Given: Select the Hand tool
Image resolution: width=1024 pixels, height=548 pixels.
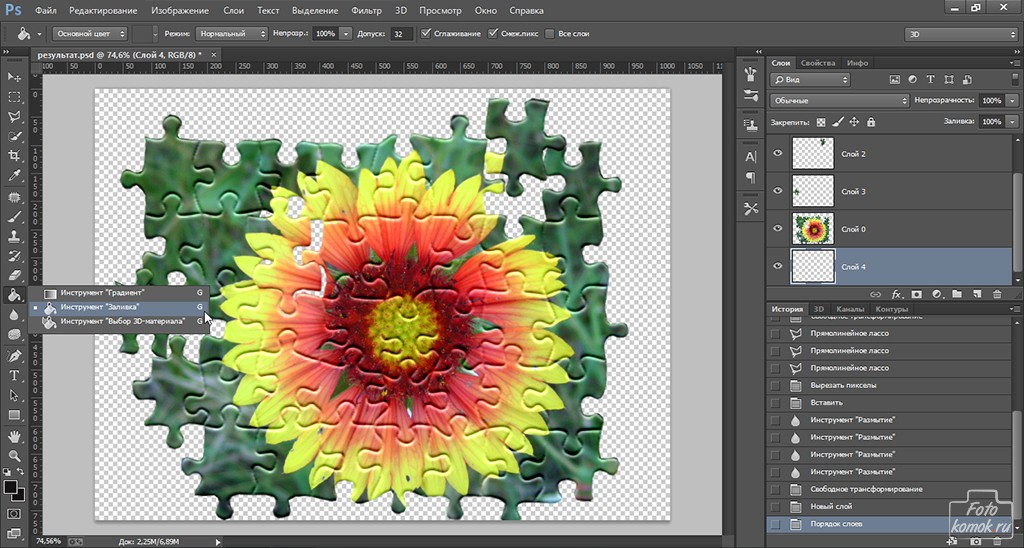Looking at the screenshot, I should (x=14, y=436).
